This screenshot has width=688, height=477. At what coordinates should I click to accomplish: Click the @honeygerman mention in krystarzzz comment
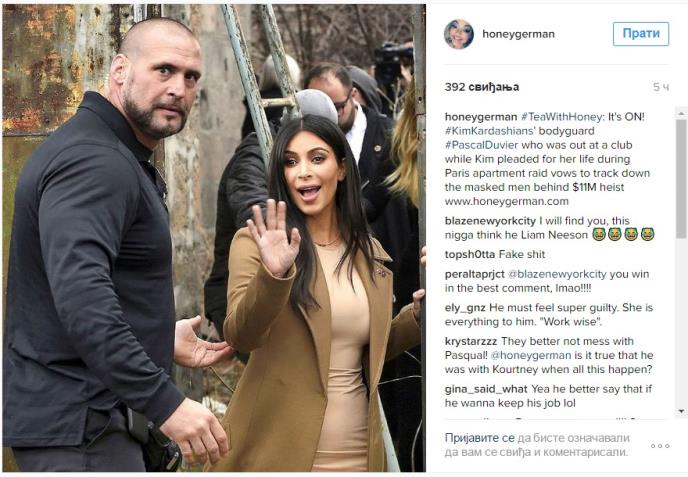[x=531, y=355]
